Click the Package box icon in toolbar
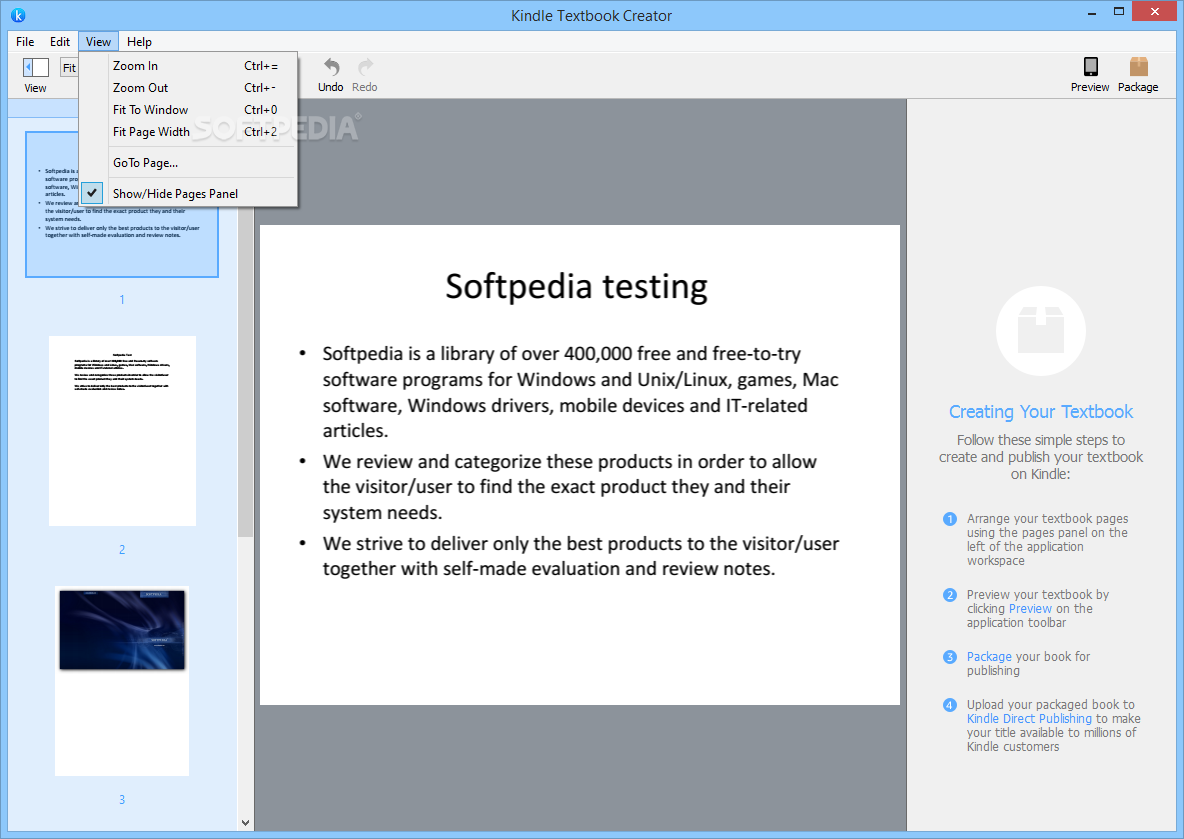1184x839 pixels. pos(1139,66)
